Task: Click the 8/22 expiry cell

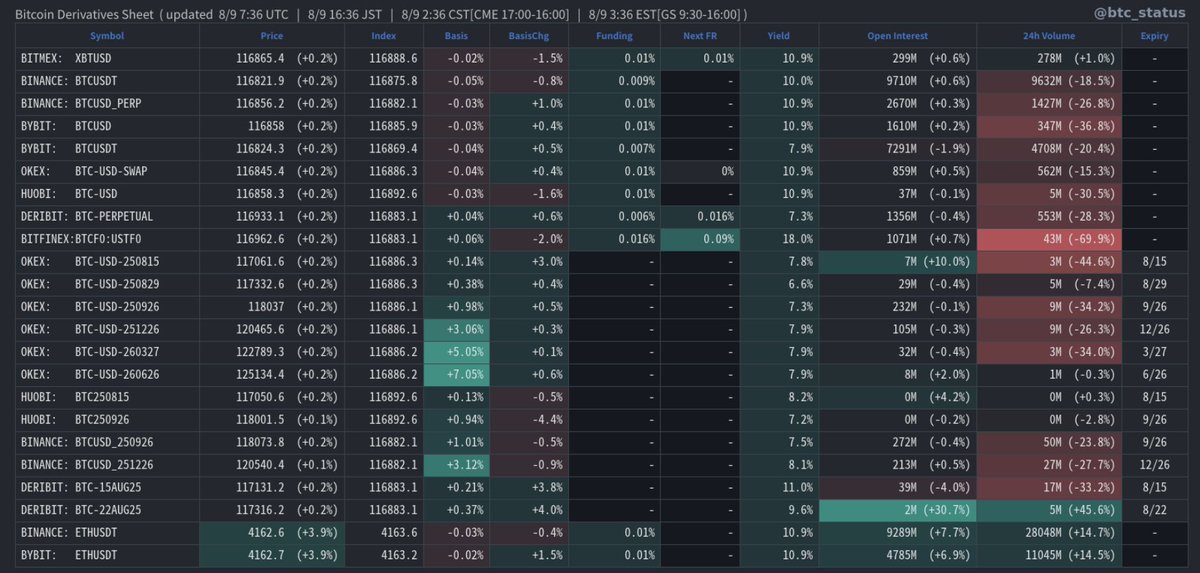Action: pyautogui.click(x=1154, y=510)
